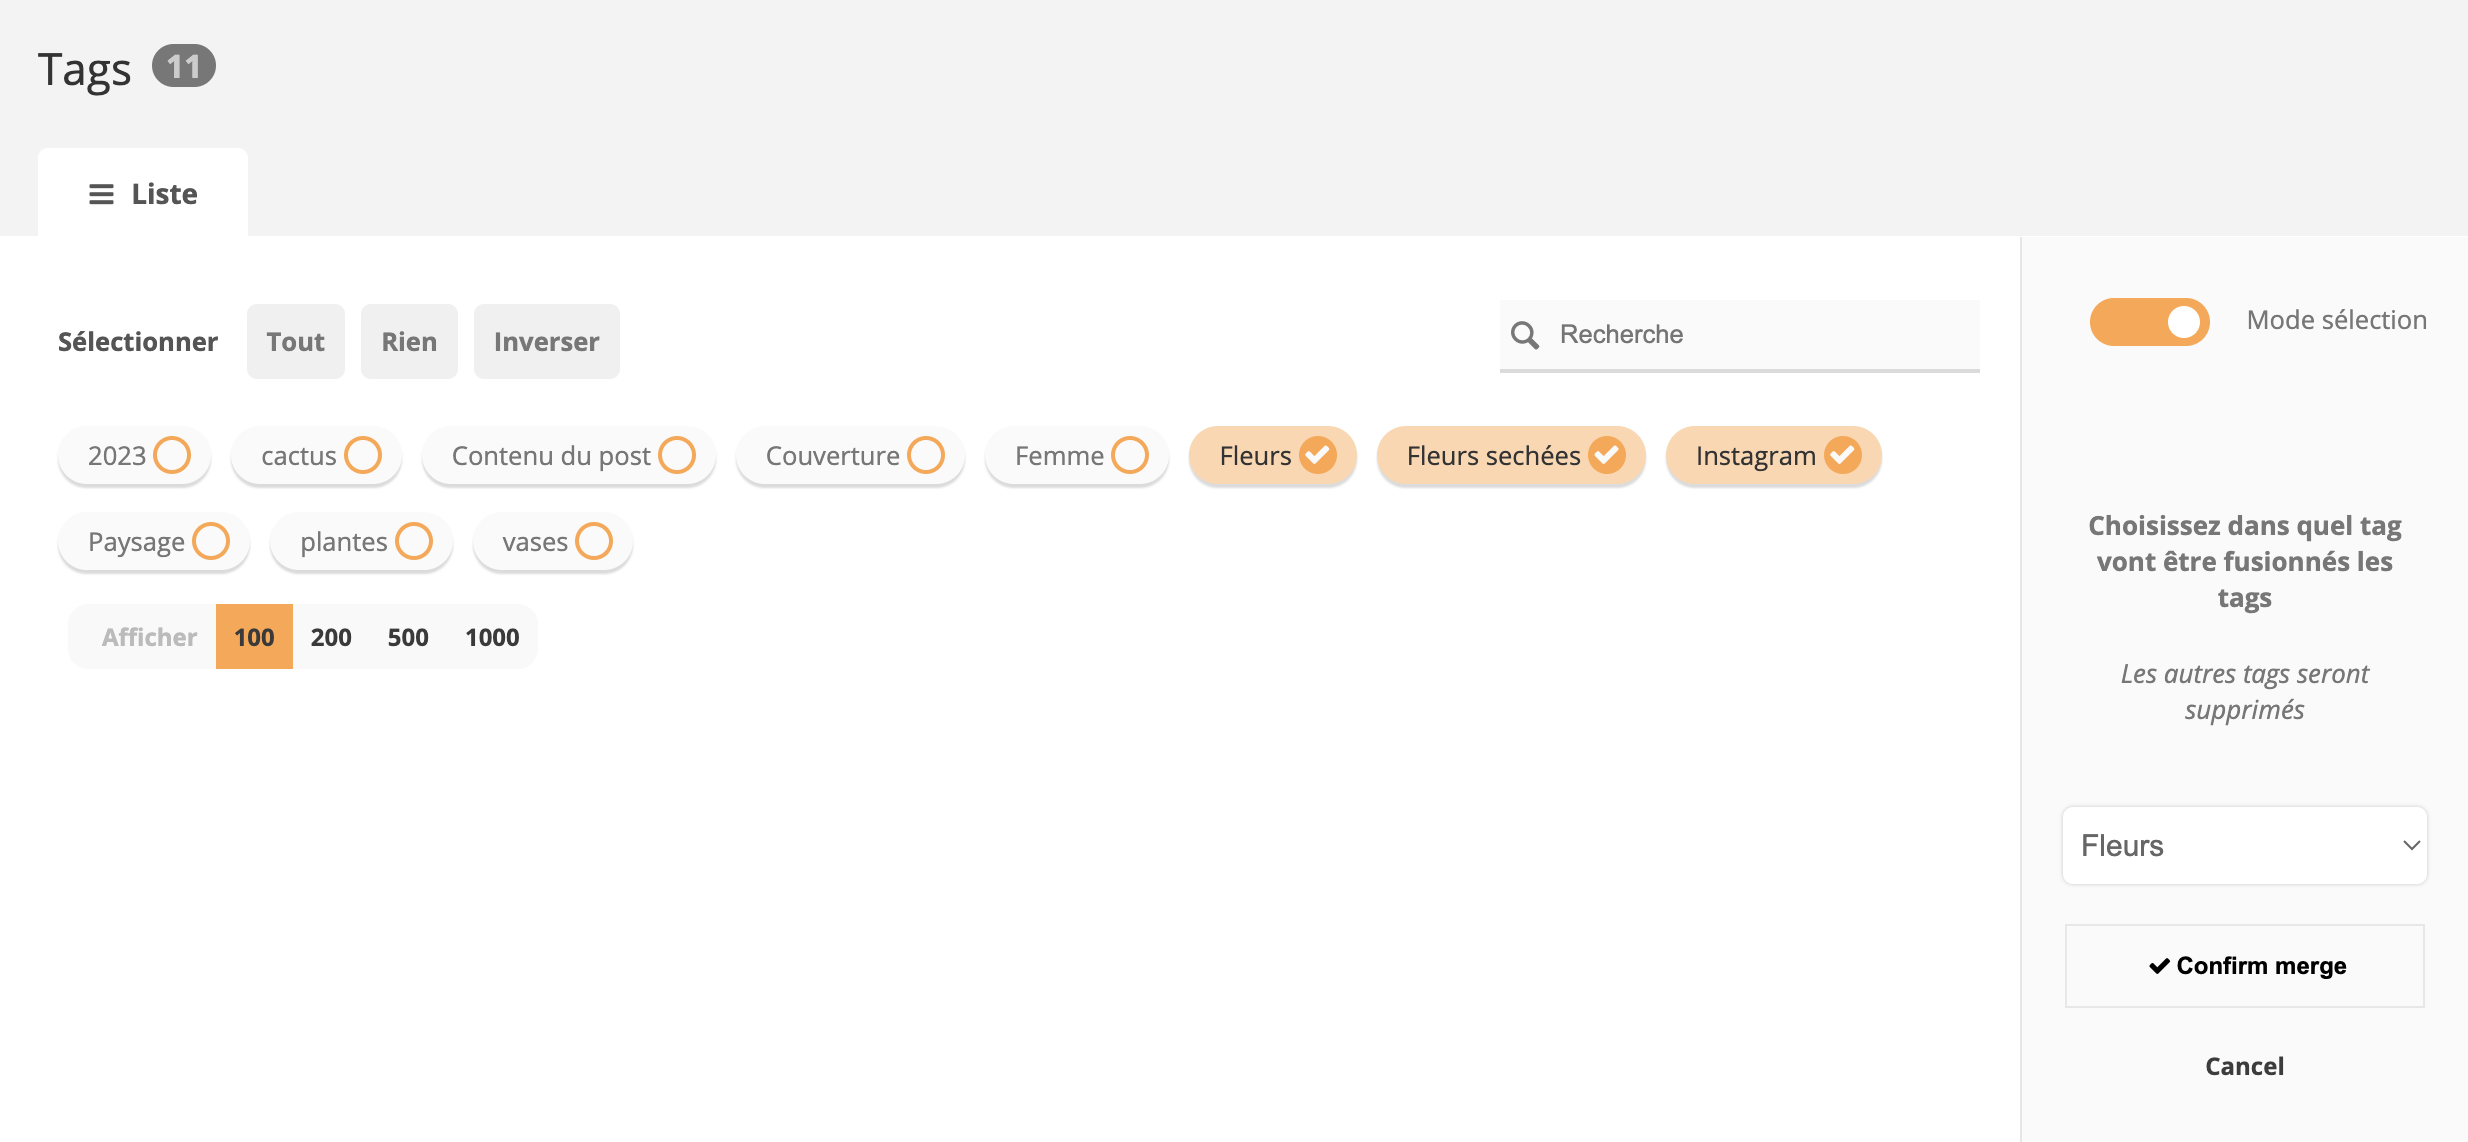The height and width of the screenshot is (1142, 2468).
Task: Confirm merge of selected tags
Action: click(x=2243, y=965)
